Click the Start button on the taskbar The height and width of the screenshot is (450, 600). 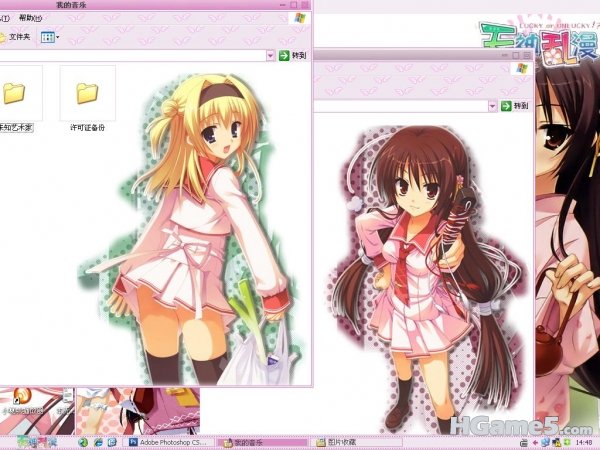(35, 442)
